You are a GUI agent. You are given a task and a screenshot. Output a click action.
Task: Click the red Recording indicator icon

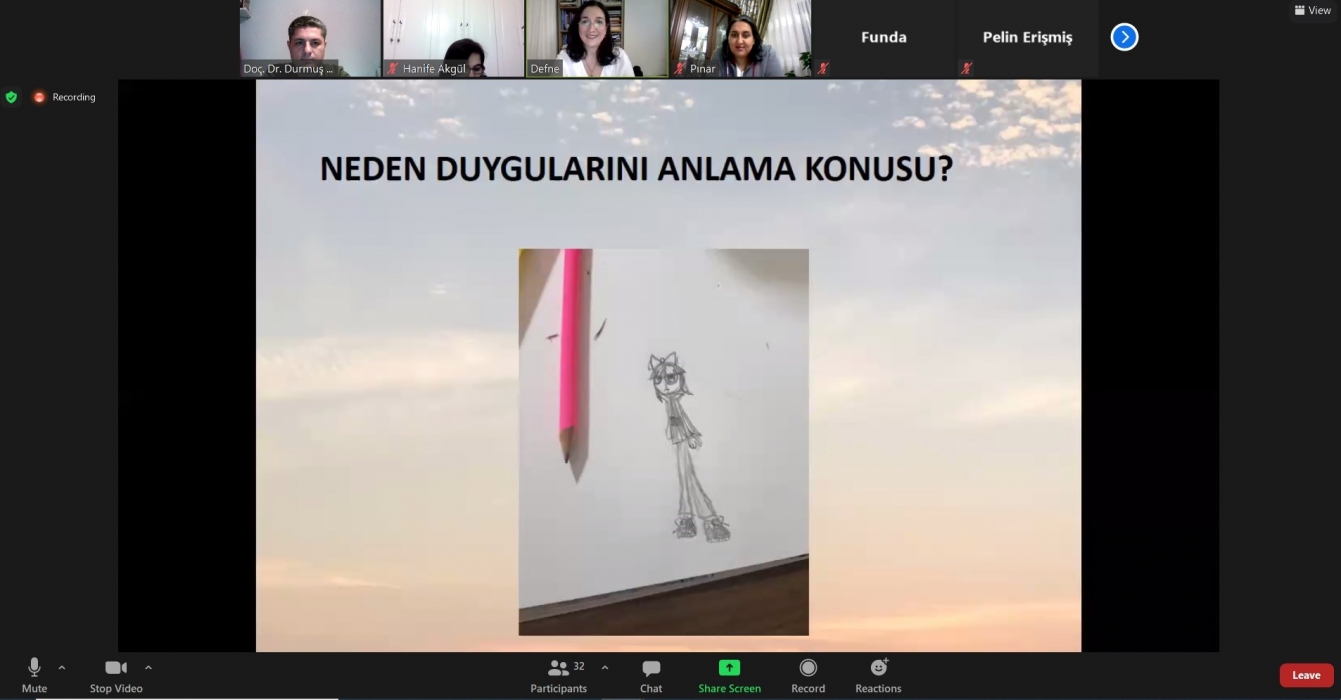click(x=39, y=97)
